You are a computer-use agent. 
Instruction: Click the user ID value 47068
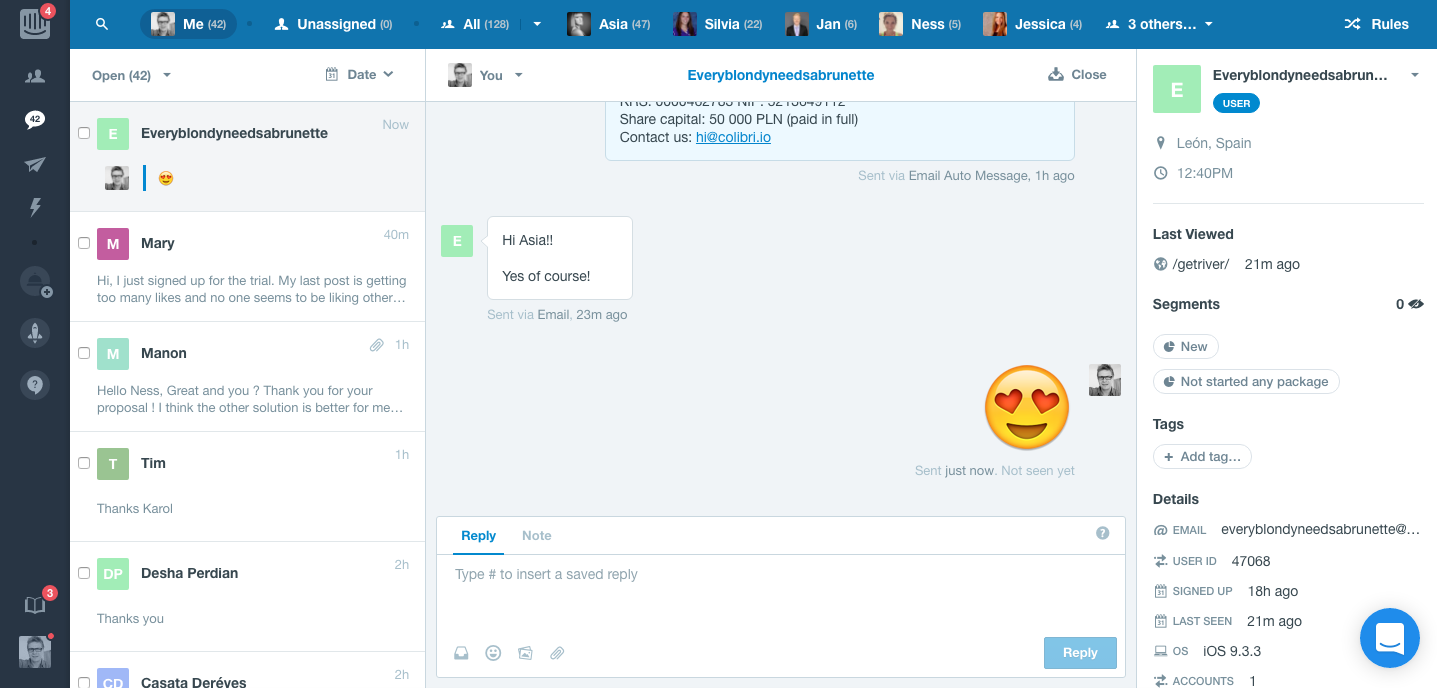pyautogui.click(x=1251, y=561)
